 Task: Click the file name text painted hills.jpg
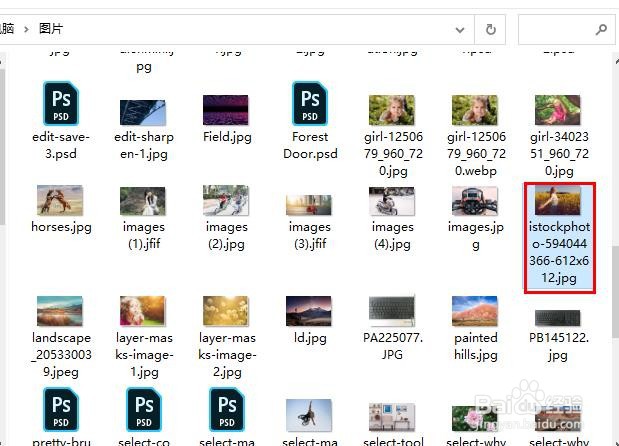click(476, 346)
